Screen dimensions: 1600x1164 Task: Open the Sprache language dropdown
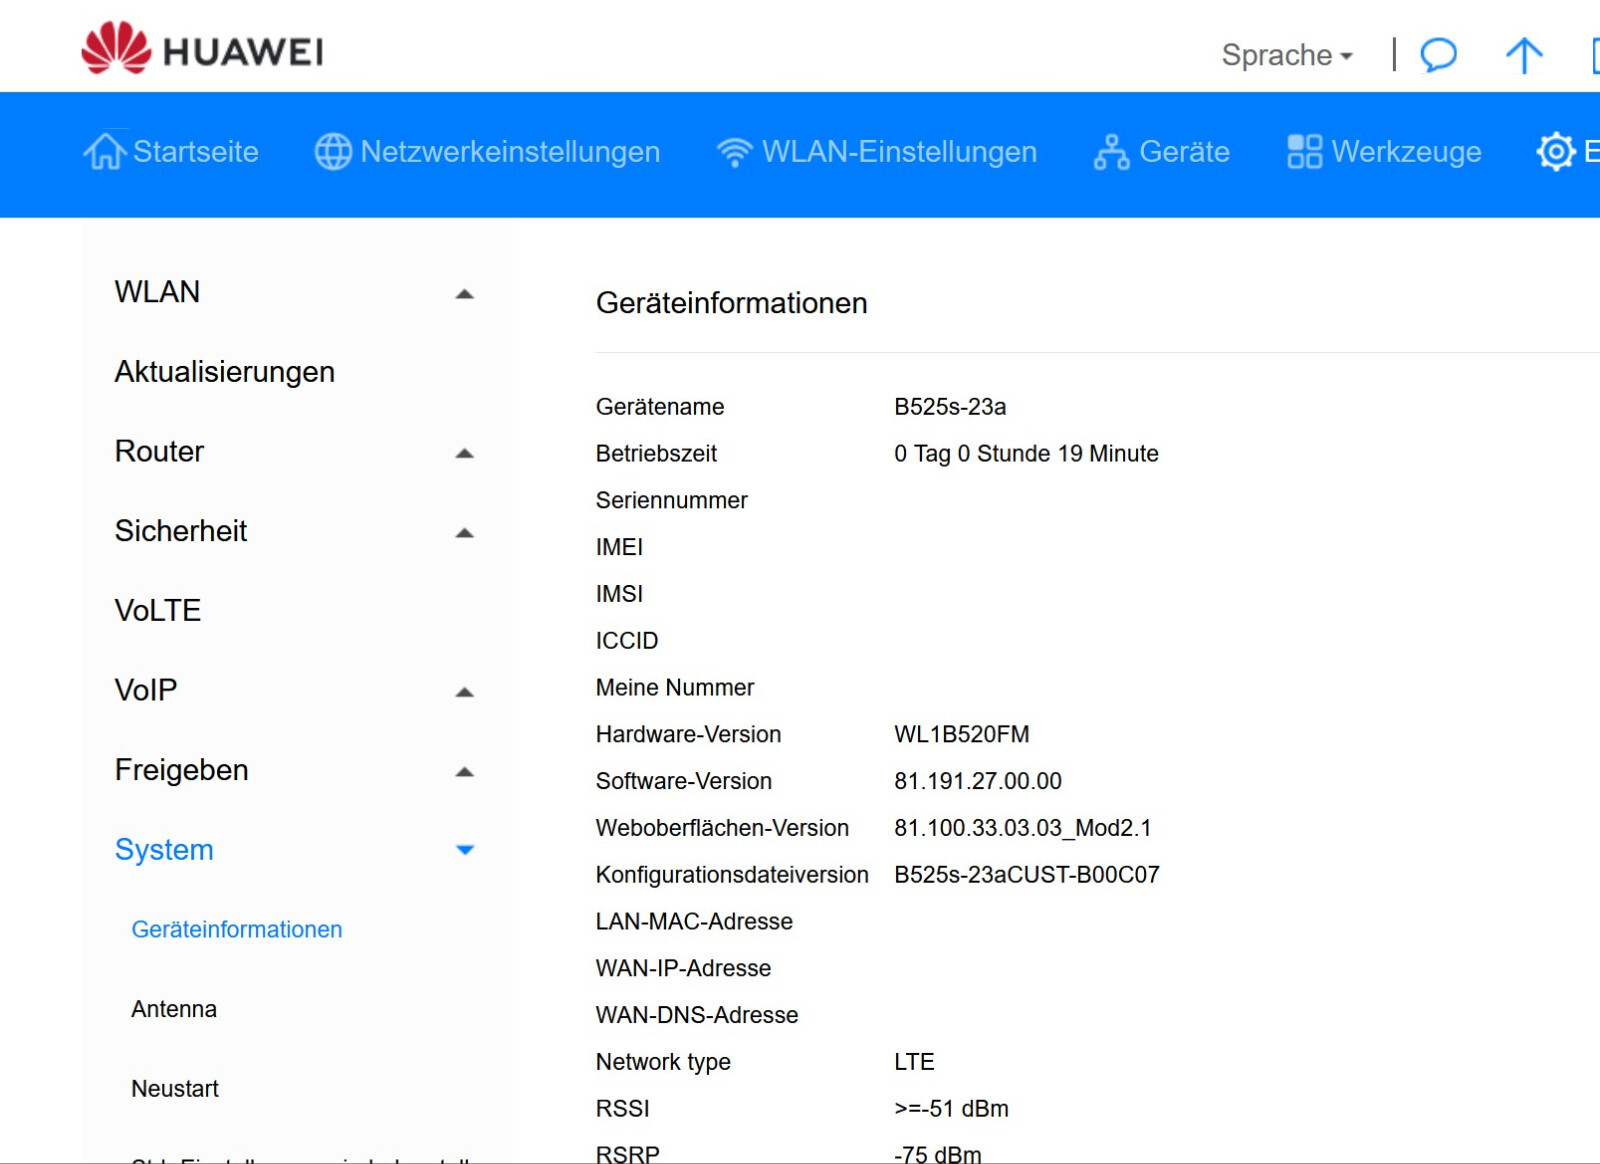(x=1287, y=55)
